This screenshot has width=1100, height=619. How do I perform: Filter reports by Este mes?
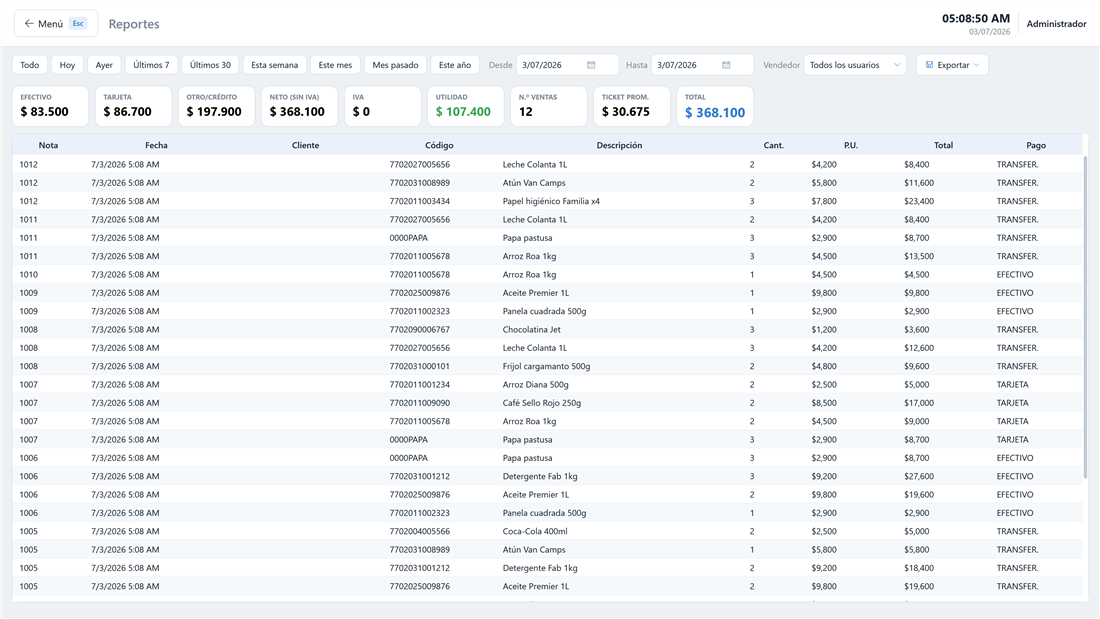[335, 65]
